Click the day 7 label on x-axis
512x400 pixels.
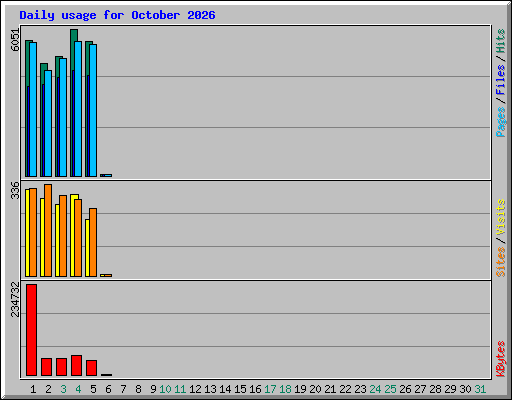123,389
